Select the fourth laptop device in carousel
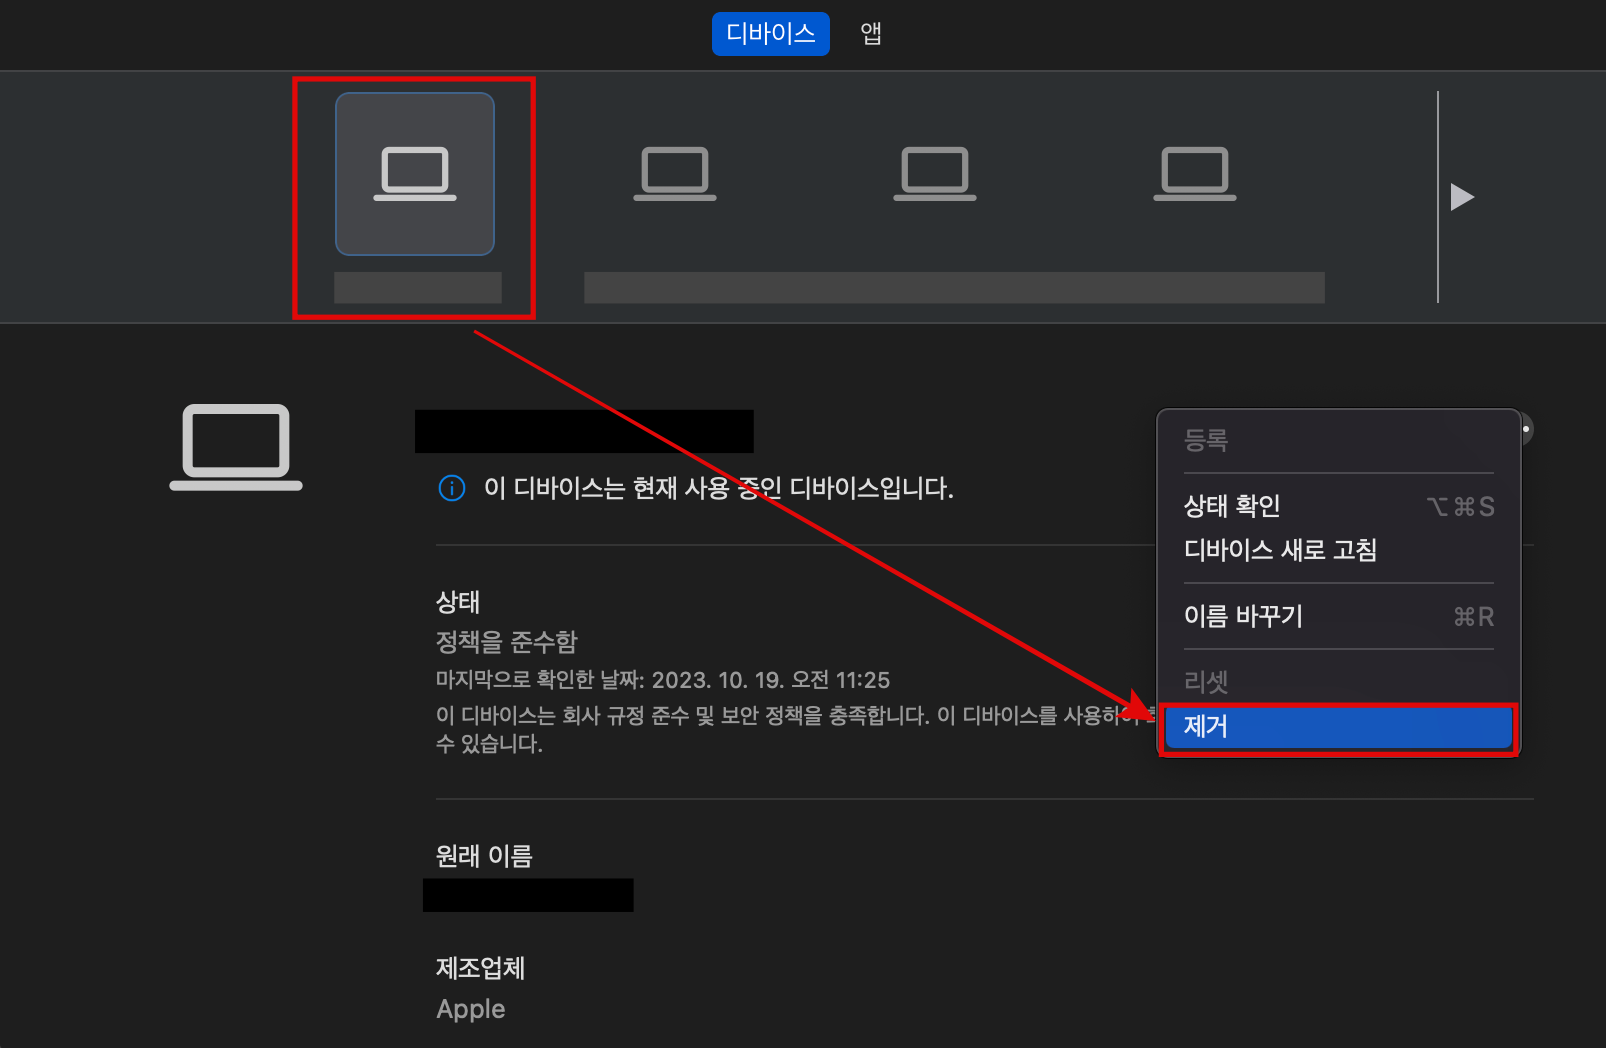The image size is (1606, 1048). click(1194, 173)
